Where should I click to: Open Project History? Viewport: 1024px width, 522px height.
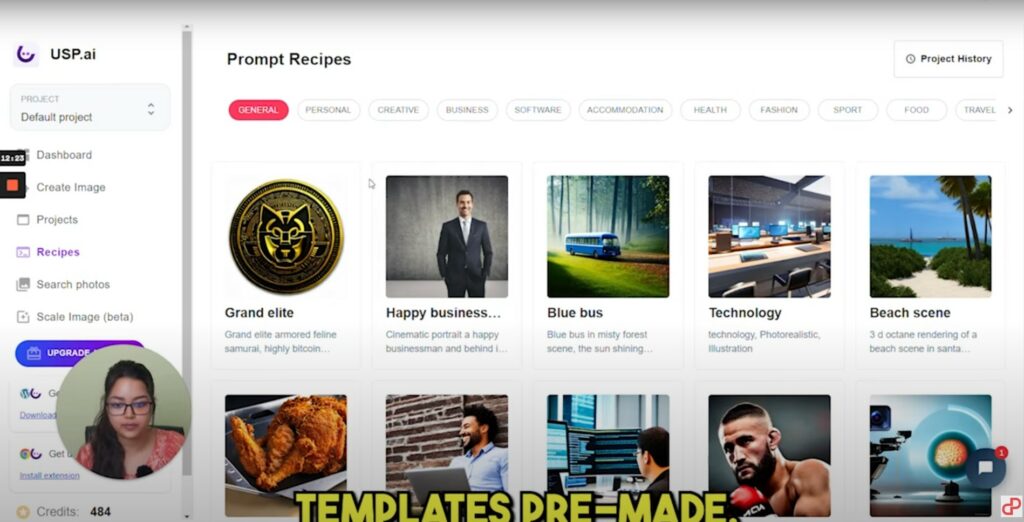pos(948,59)
